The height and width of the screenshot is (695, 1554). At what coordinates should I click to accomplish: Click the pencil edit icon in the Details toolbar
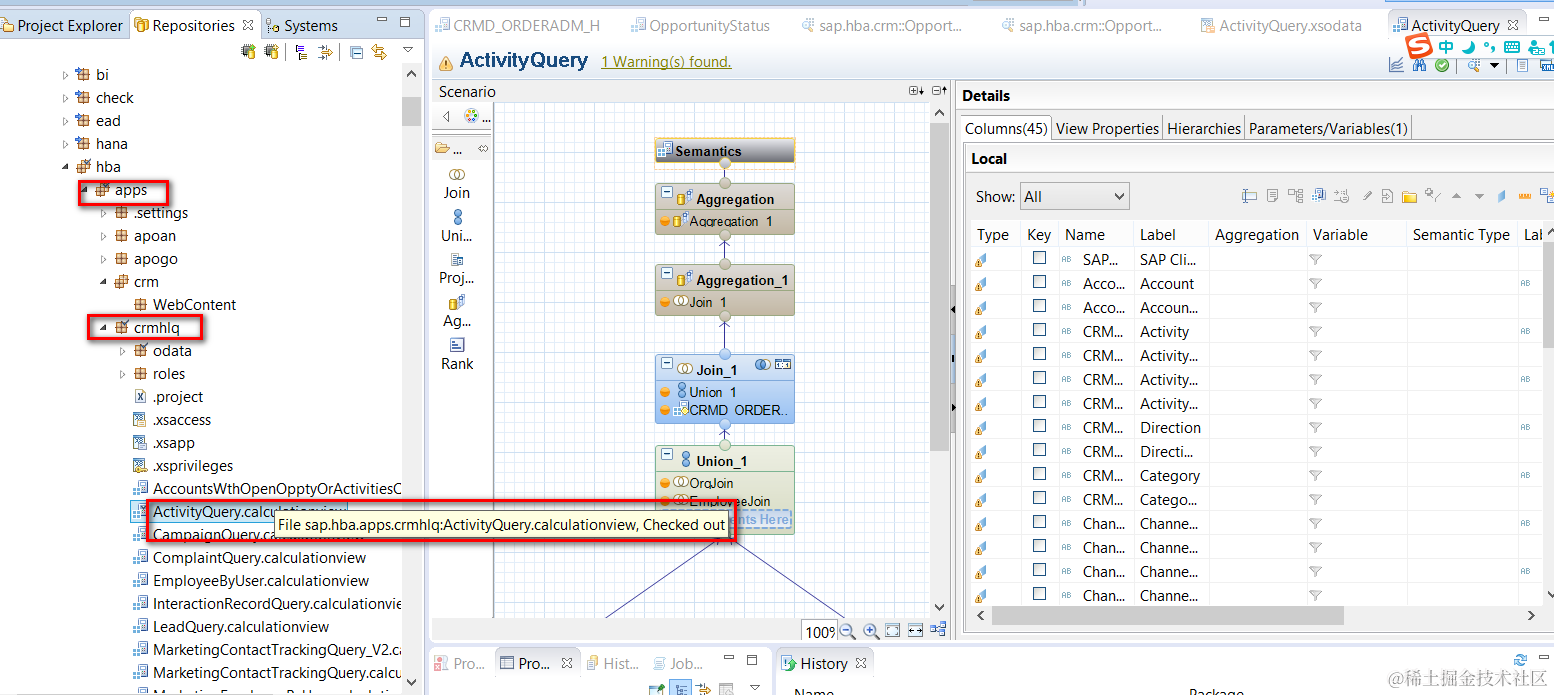click(x=1367, y=196)
